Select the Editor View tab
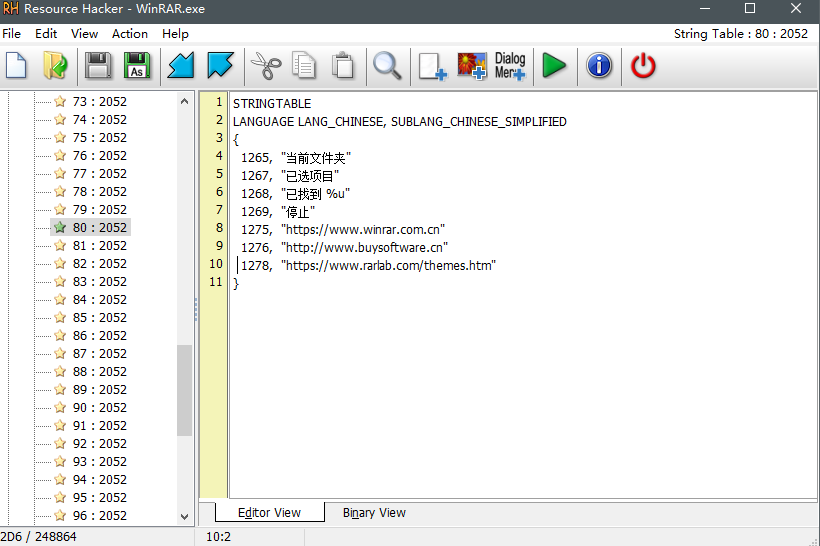The width and height of the screenshot is (820, 546). 269,512
